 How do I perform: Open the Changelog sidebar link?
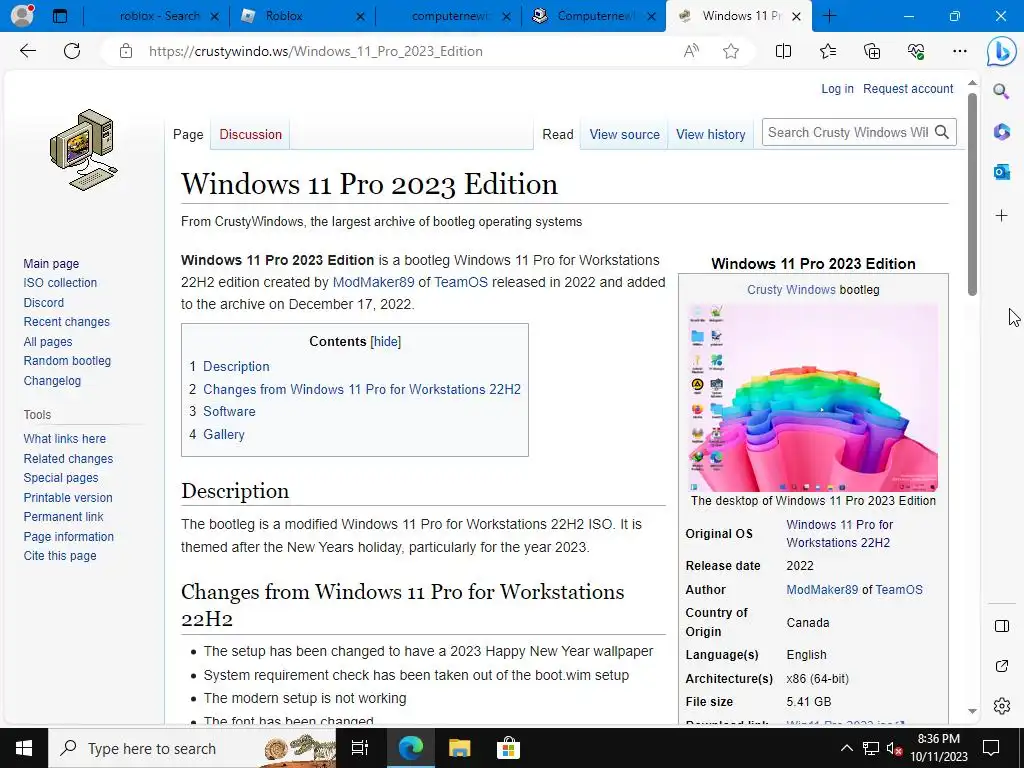point(52,381)
